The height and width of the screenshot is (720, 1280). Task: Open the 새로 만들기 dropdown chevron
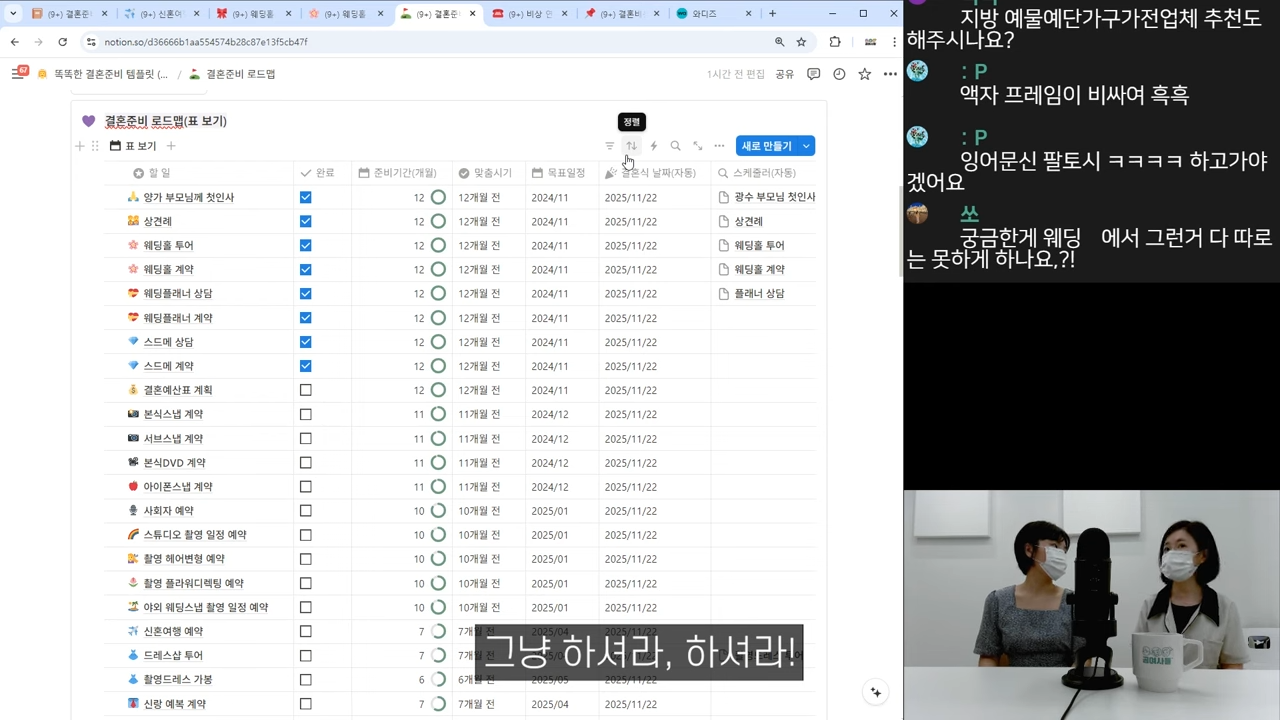pos(805,146)
